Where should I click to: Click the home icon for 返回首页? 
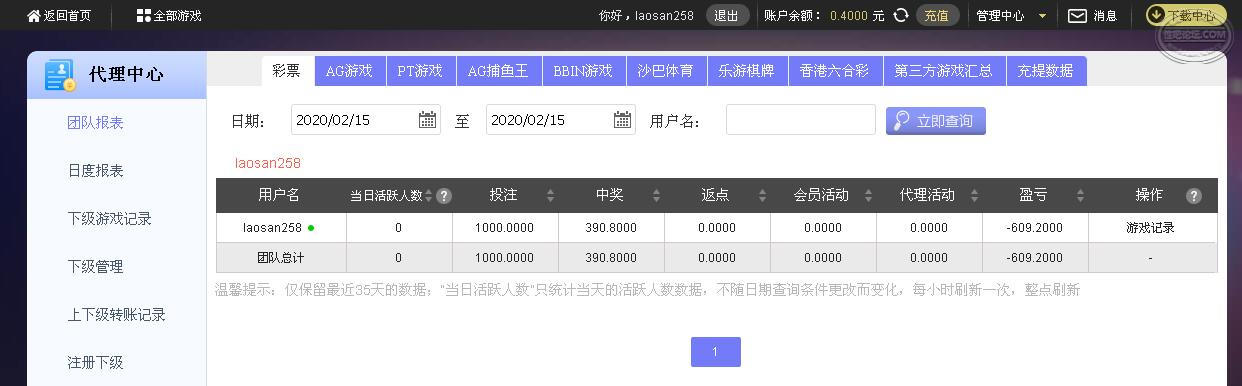[x=34, y=16]
